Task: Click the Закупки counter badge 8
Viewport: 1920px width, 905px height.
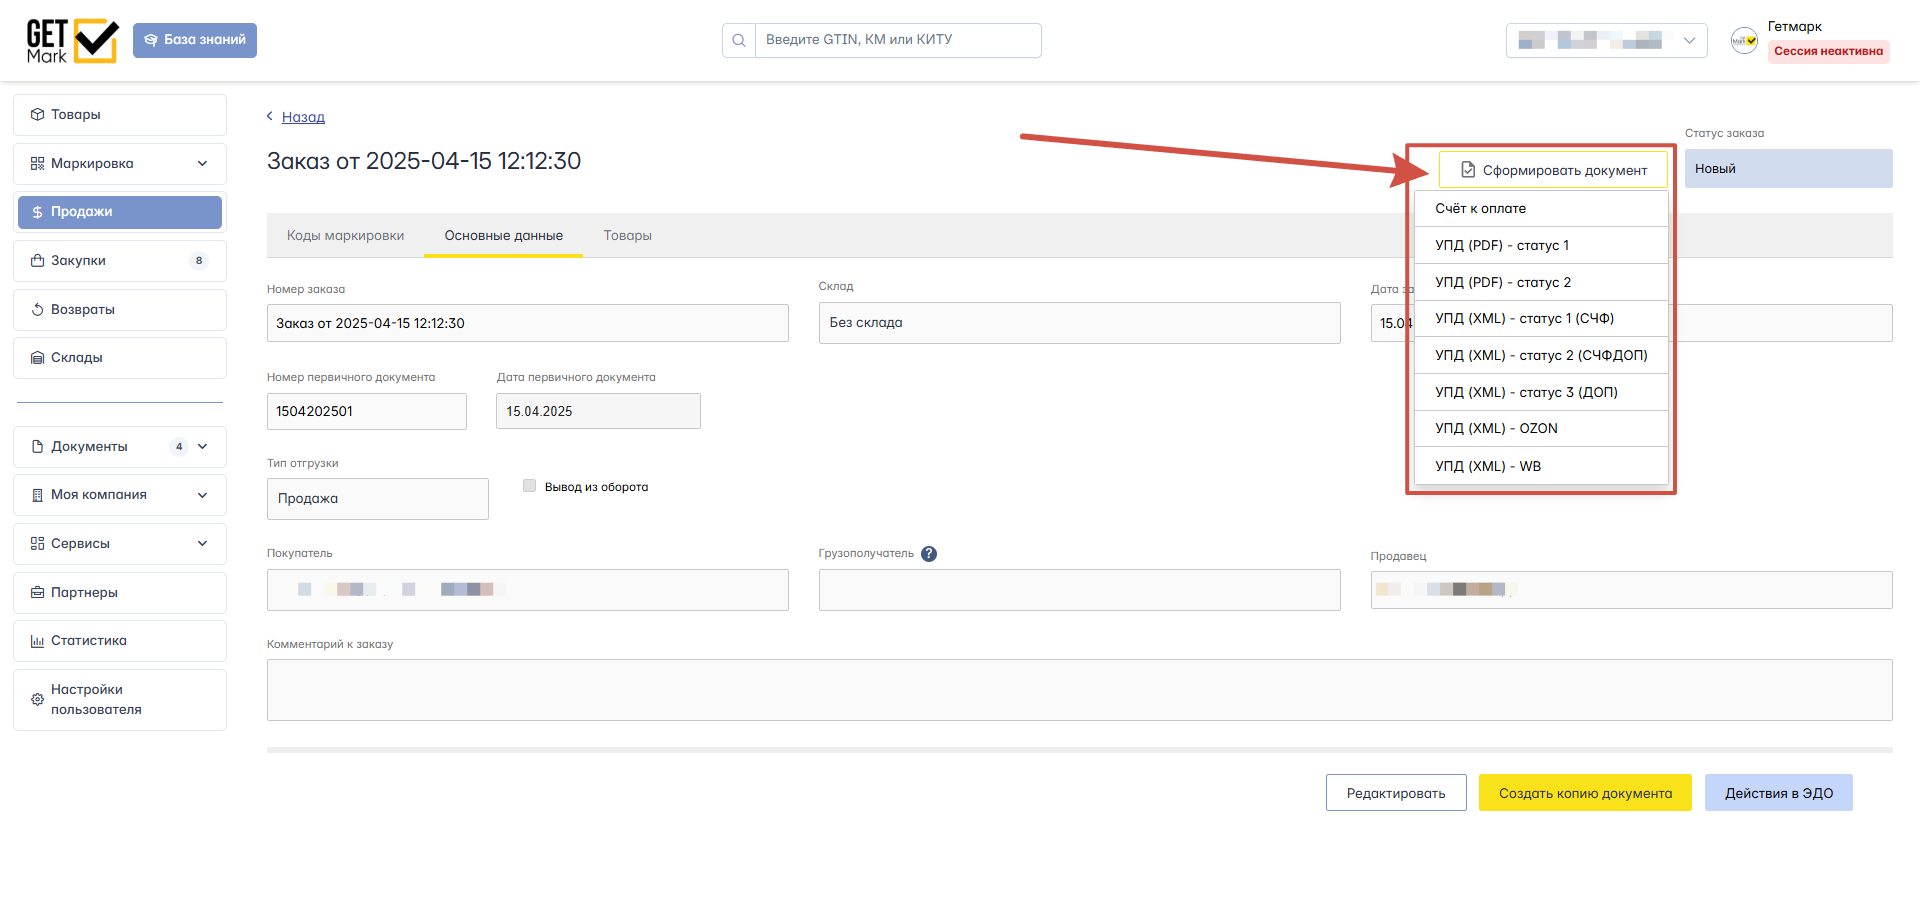Action: [x=199, y=261]
